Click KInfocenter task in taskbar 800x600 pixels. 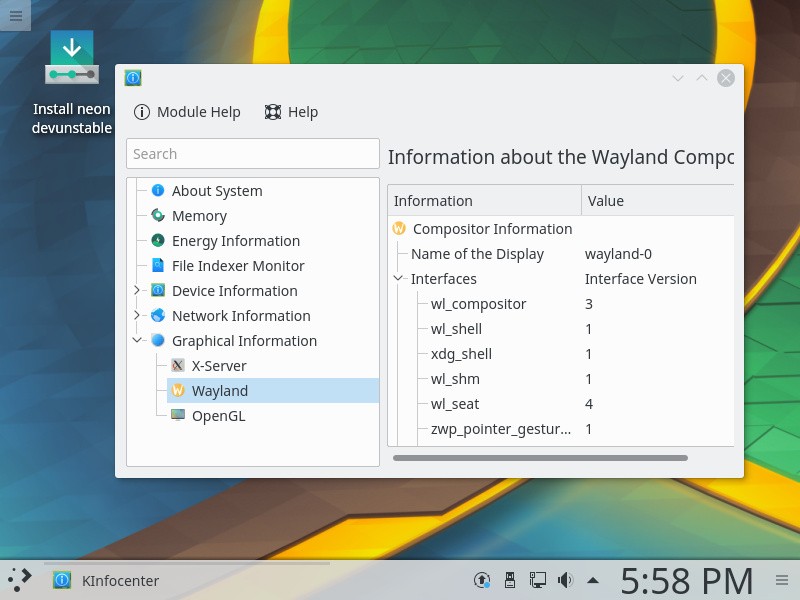[x=187, y=580]
